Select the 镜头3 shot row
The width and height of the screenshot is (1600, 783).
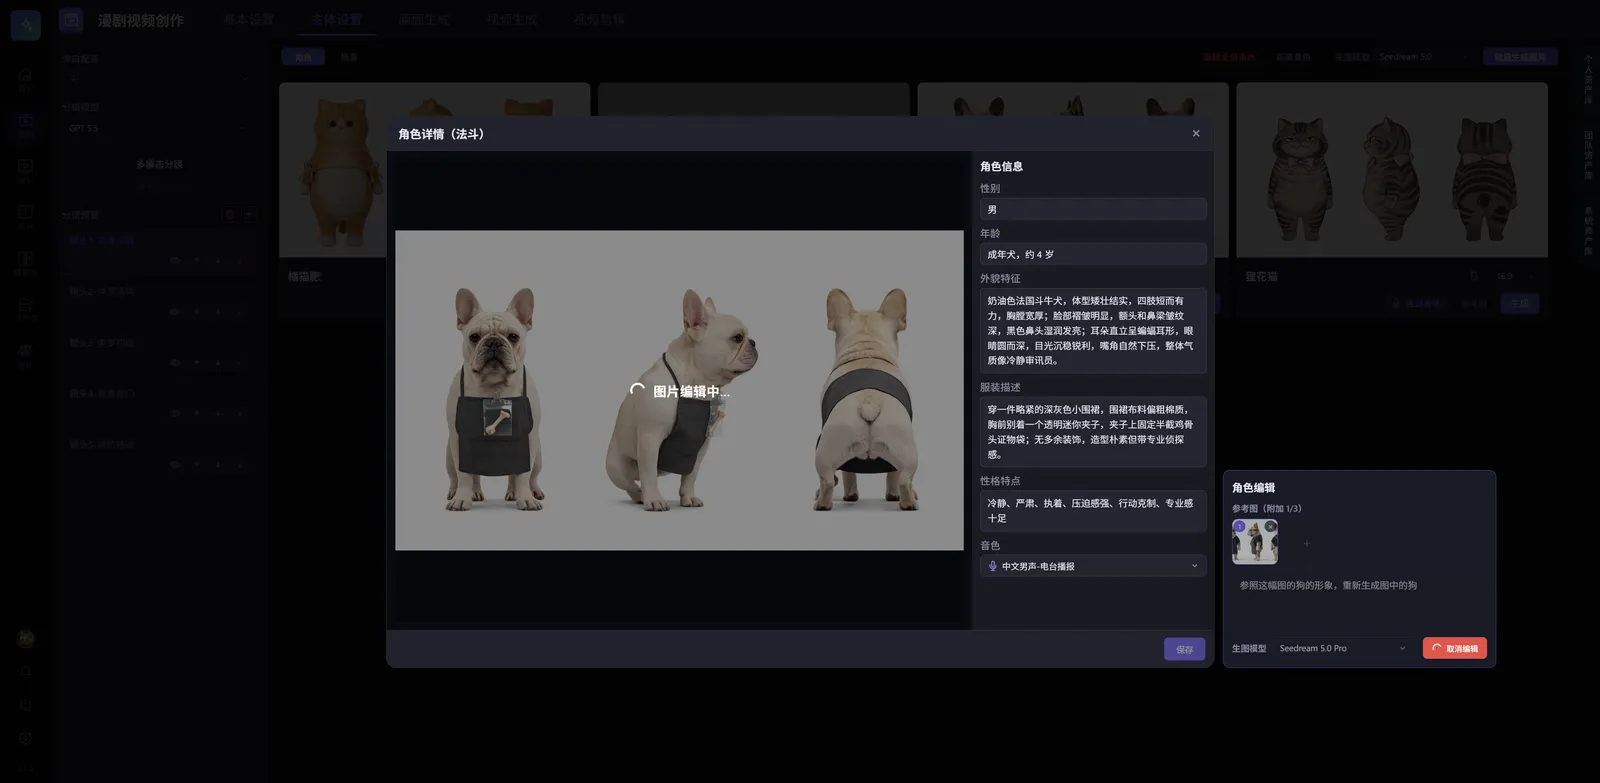click(158, 352)
